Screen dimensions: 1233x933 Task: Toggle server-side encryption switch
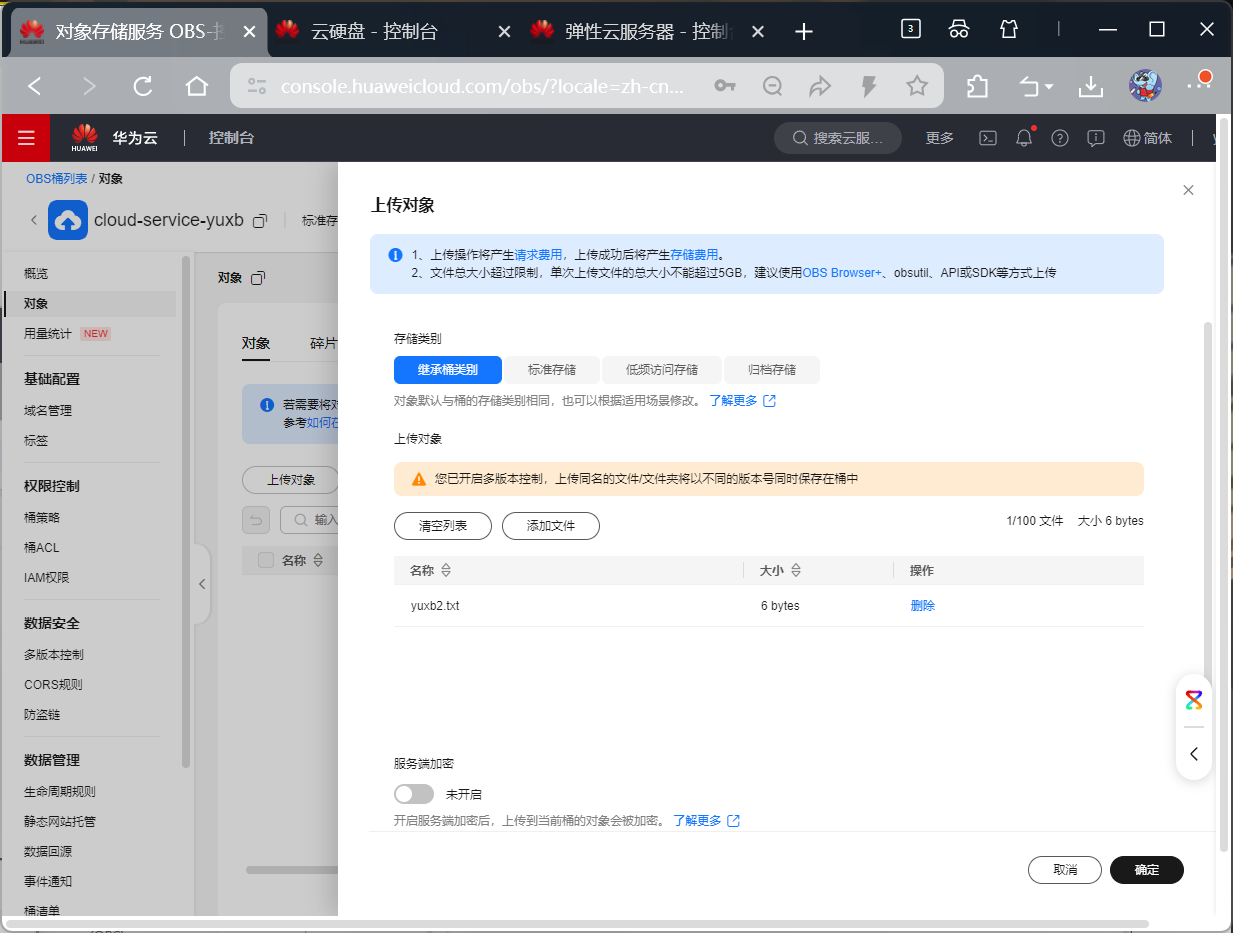coord(414,794)
